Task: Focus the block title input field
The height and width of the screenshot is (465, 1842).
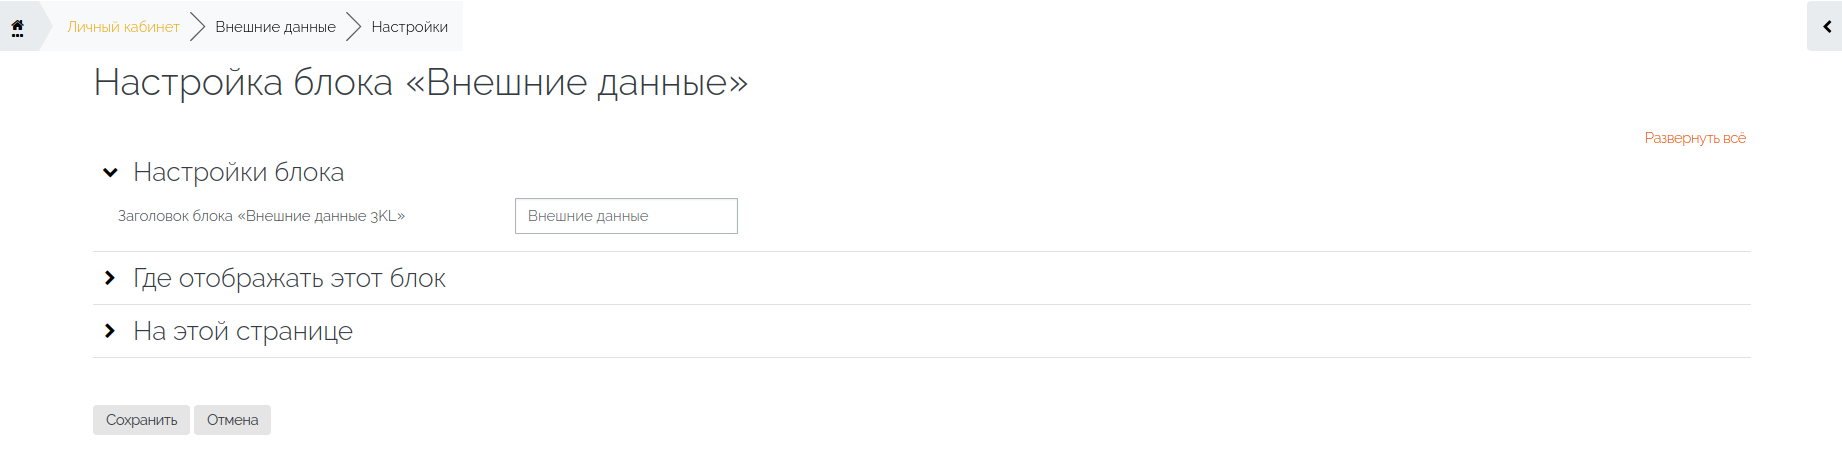Action: coord(626,216)
